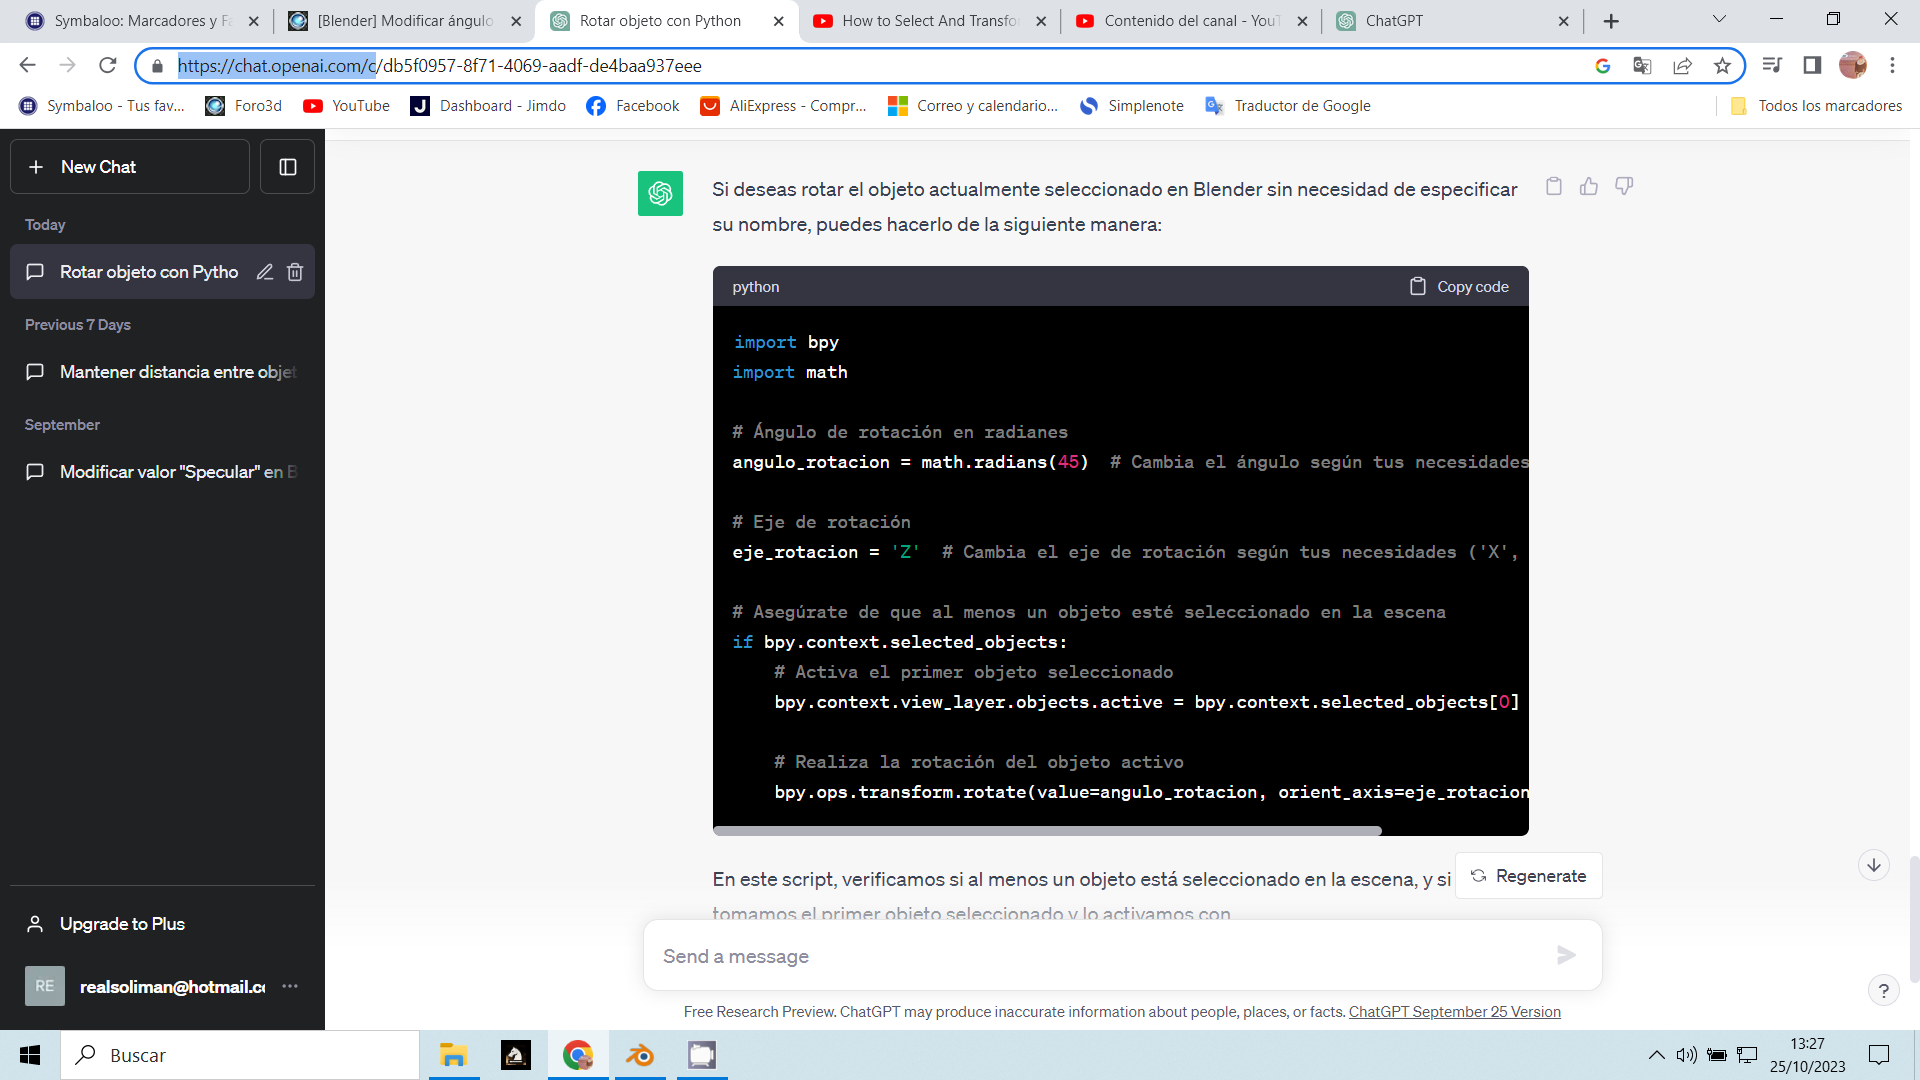This screenshot has height=1080, width=1920.
Task: Give the response a thumbs down
Action: (x=1624, y=186)
